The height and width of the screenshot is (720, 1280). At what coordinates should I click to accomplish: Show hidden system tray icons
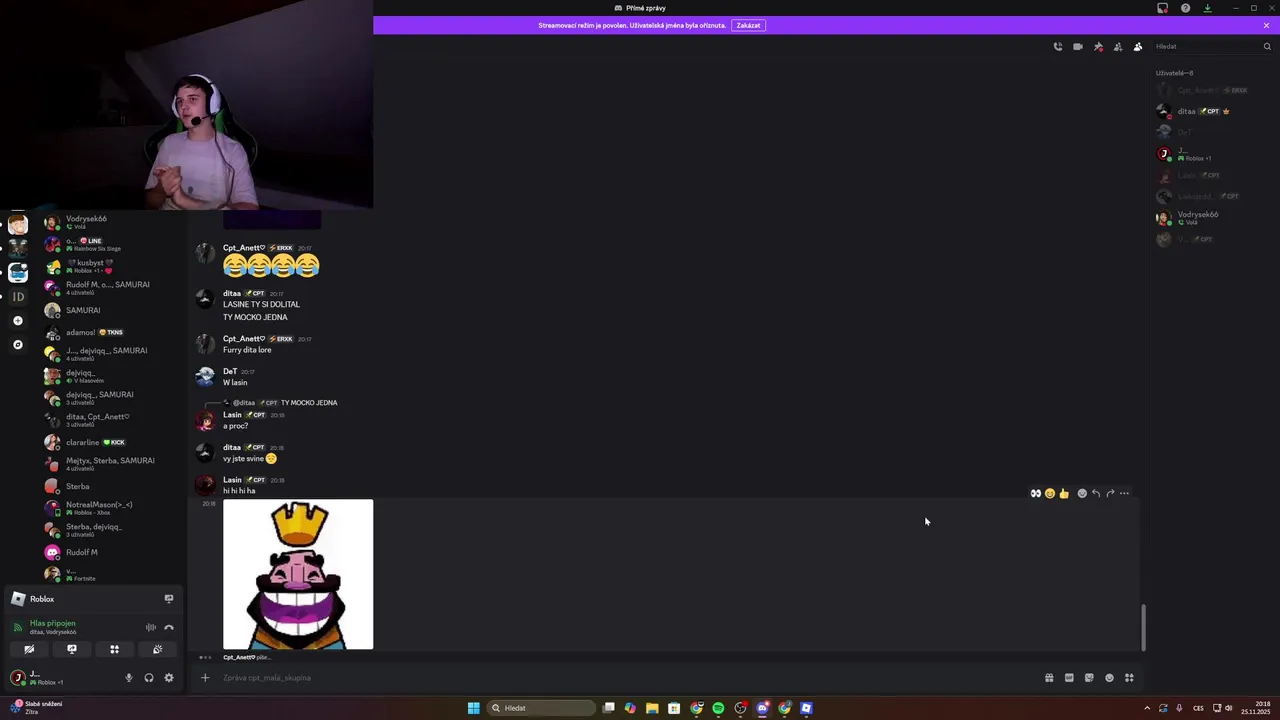[1147, 708]
